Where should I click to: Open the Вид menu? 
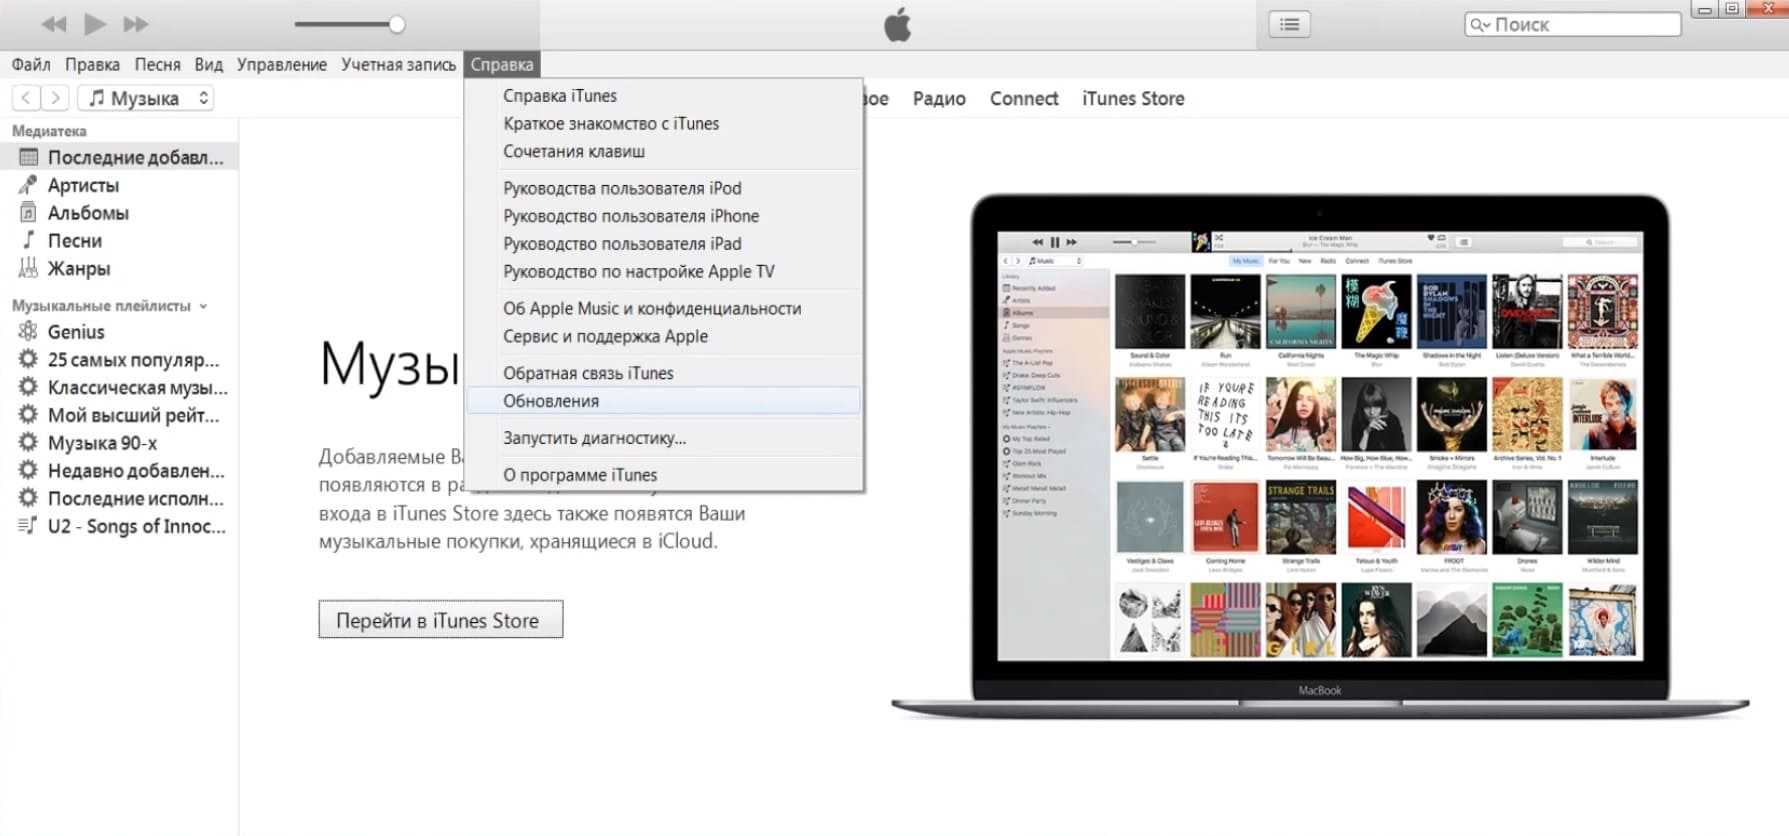click(x=209, y=64)
